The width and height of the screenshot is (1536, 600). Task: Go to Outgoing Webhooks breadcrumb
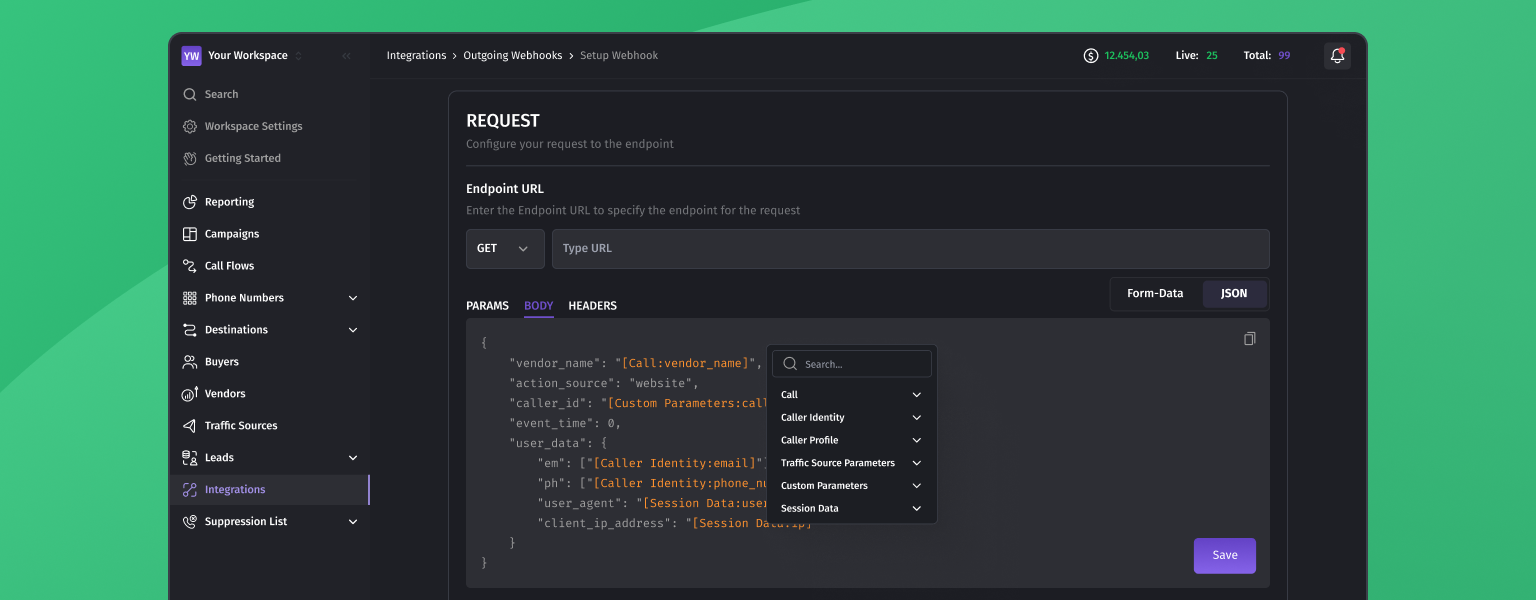(x=512, y=56)
